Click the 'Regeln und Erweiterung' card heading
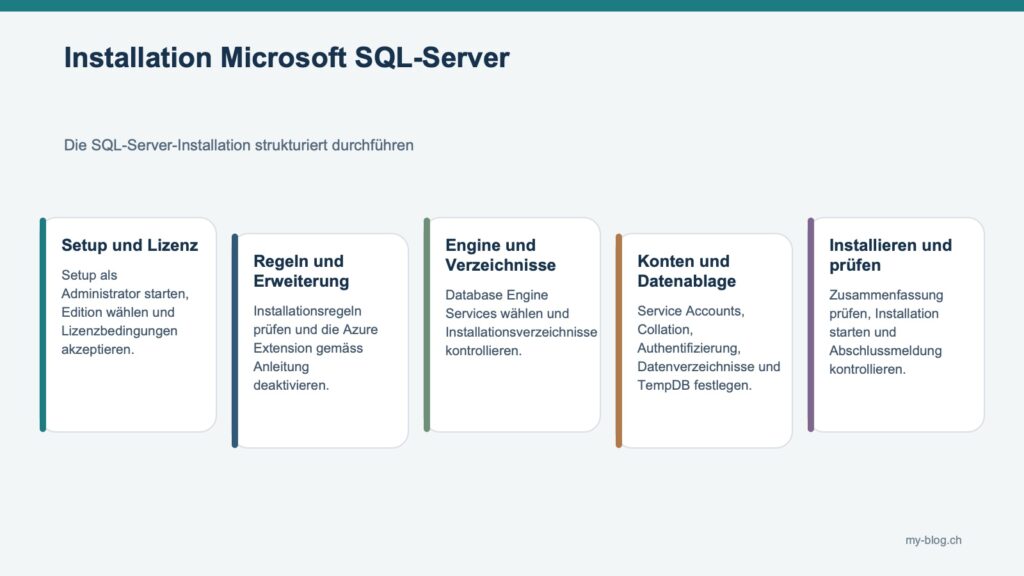The width and height of the screenshot is (1024, 576). pyautogui.click(x=301, y=271)
